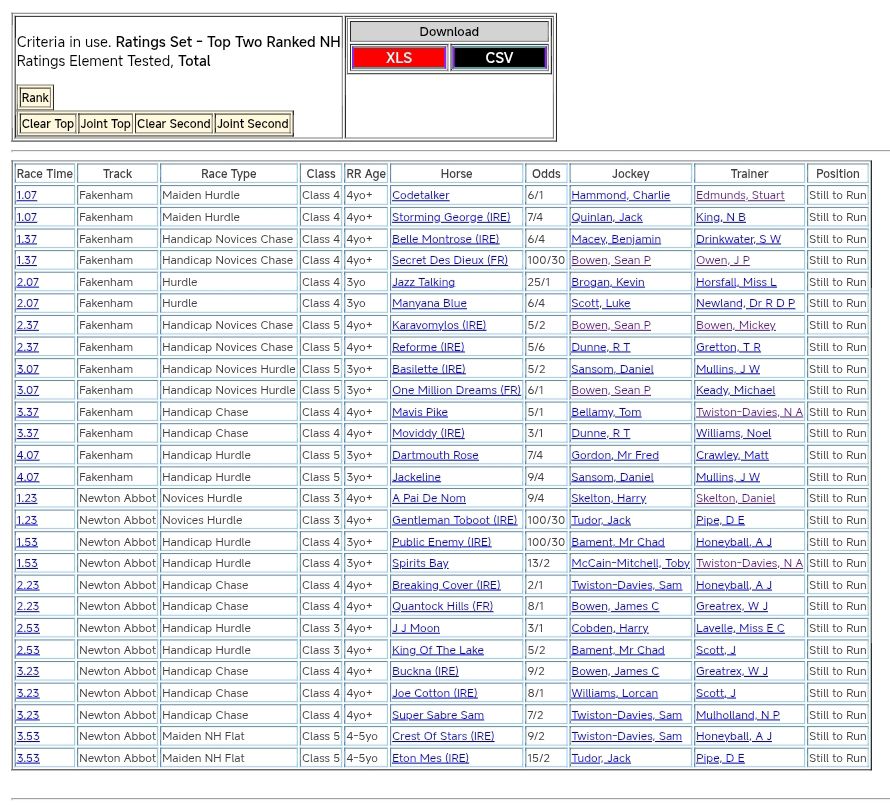Select horse King Of The Lake
This screenshot has width=890, height=806.
click(438, 651)
